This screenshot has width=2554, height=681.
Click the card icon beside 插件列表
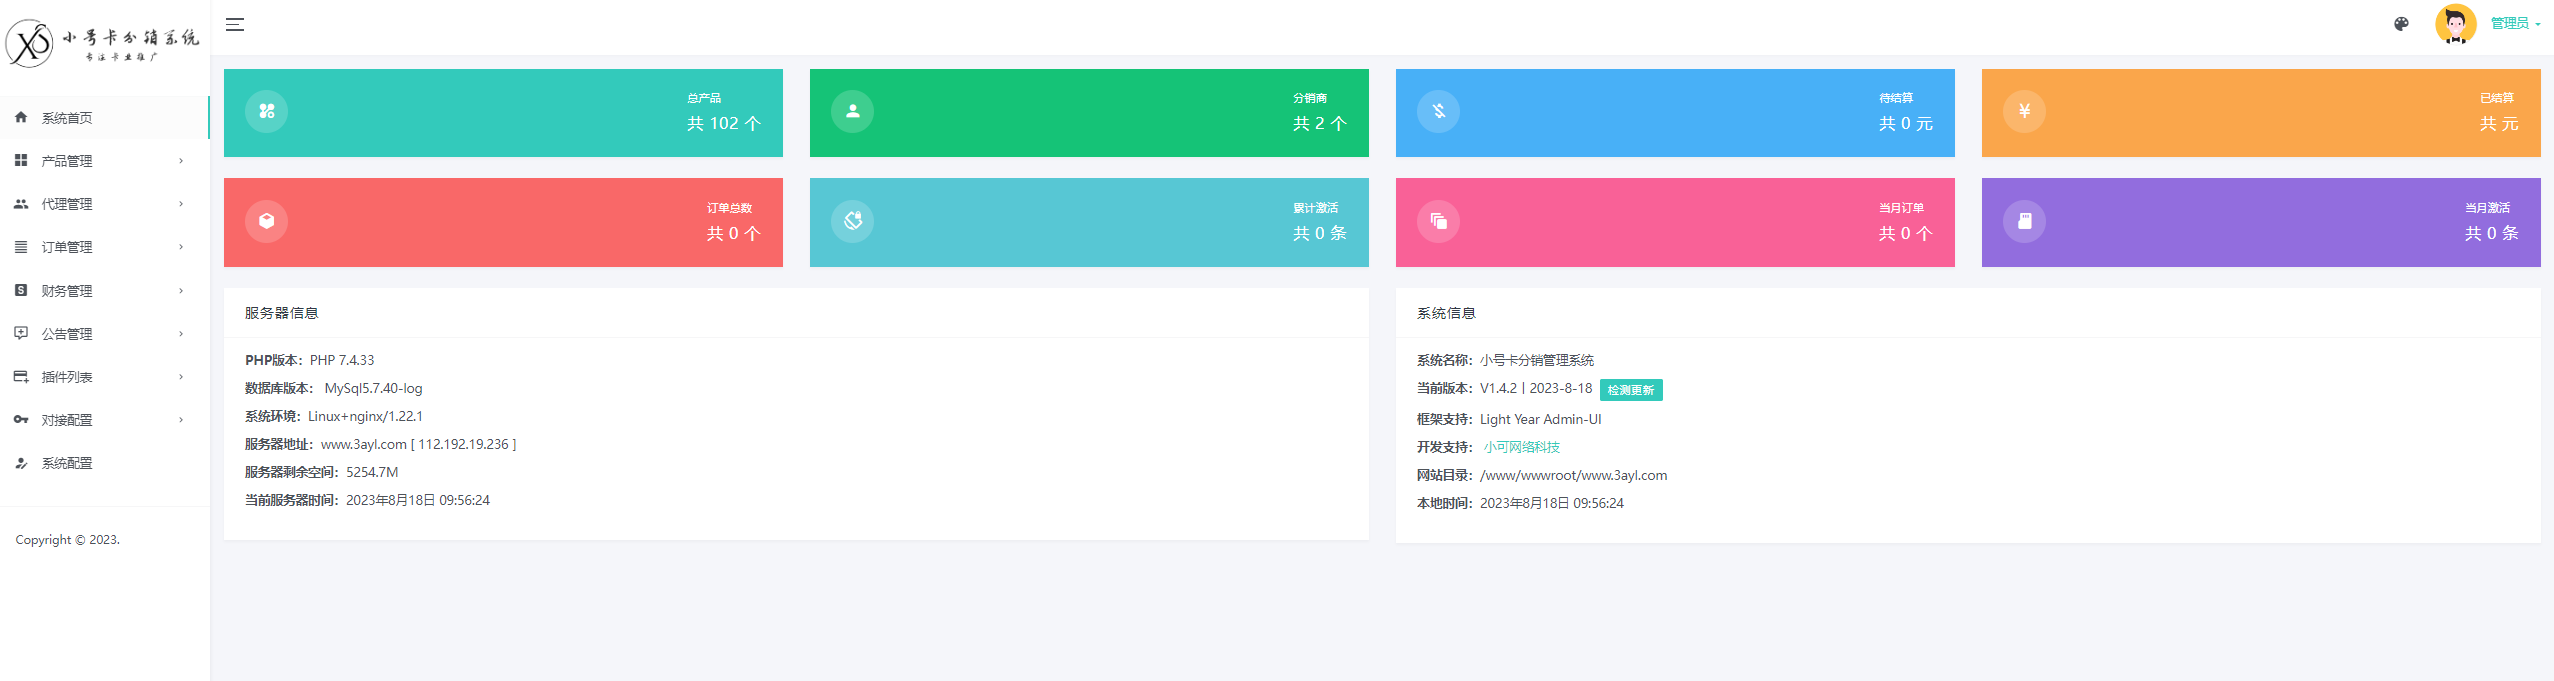pyautogui.click(x=21, y=376)
